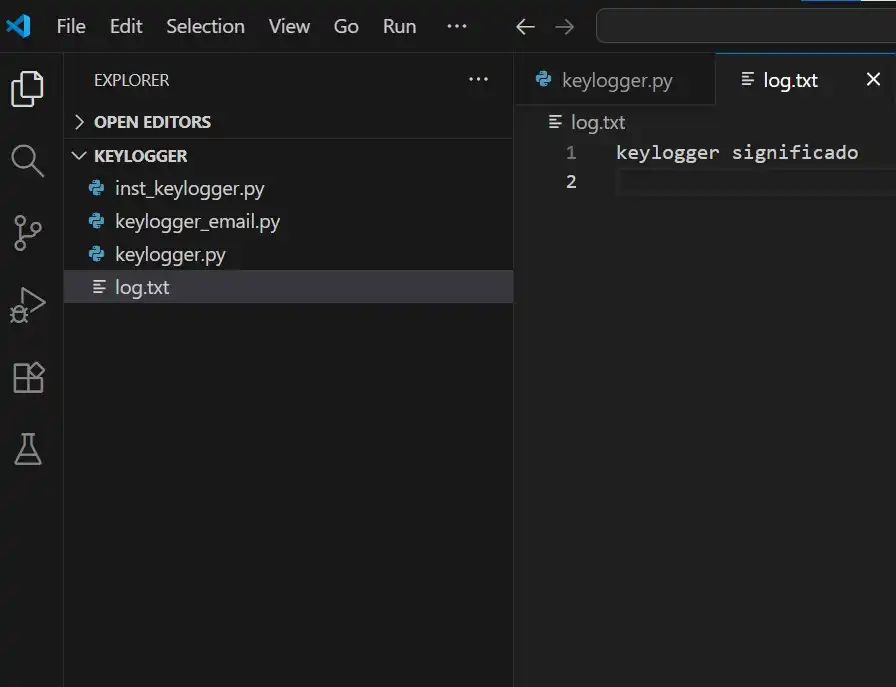Close the log.txt tab
Image resolution: width=896 pixels, height=687 pixels.
873,80
